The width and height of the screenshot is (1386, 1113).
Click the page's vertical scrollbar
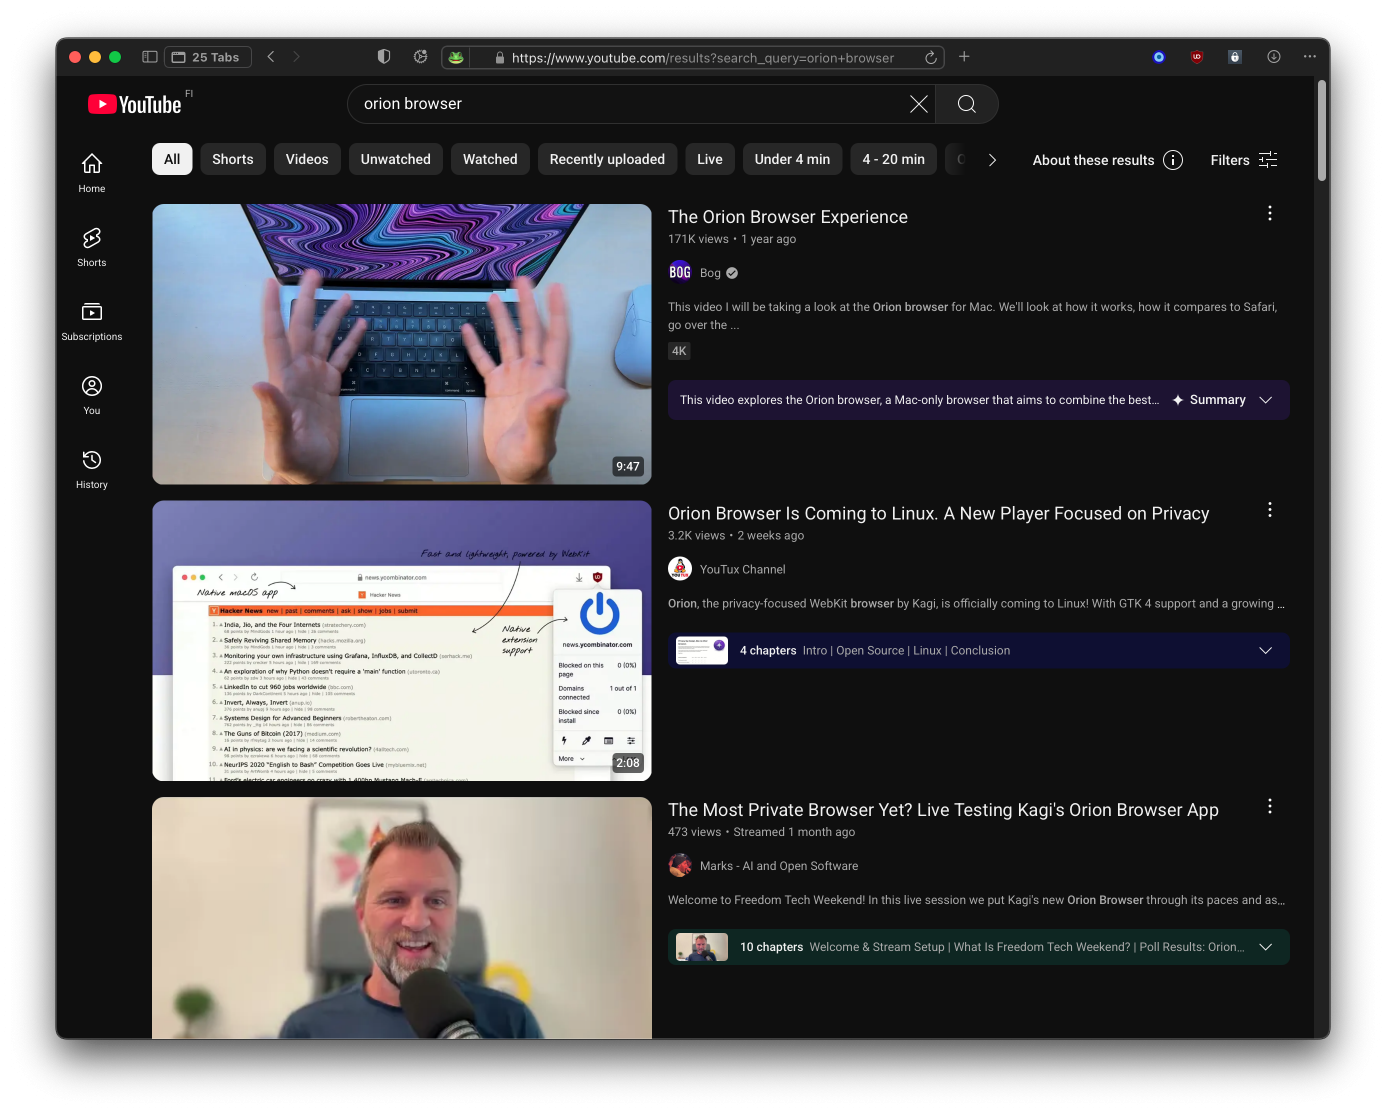1321,130
